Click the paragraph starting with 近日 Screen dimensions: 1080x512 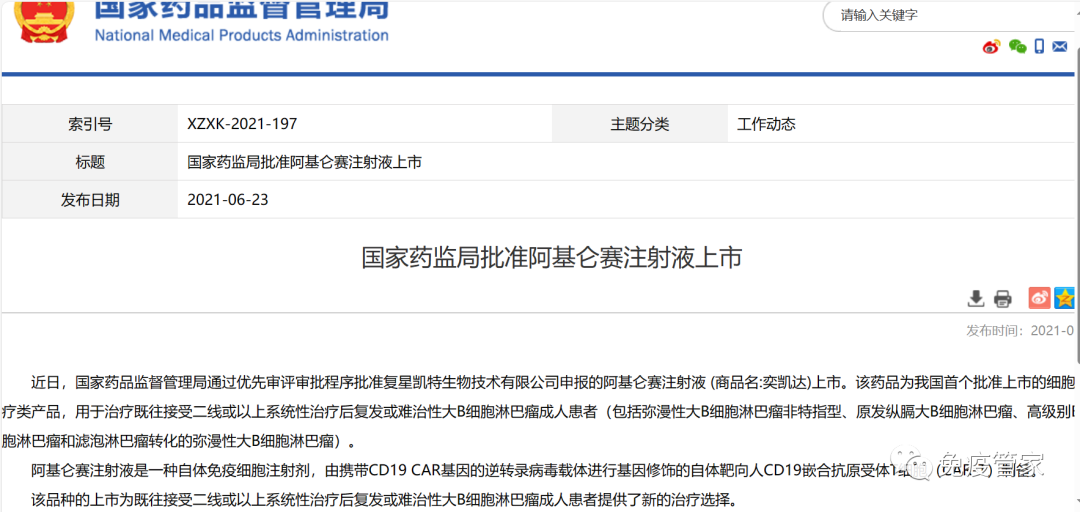pyautogui.click(x=539, y=409)
